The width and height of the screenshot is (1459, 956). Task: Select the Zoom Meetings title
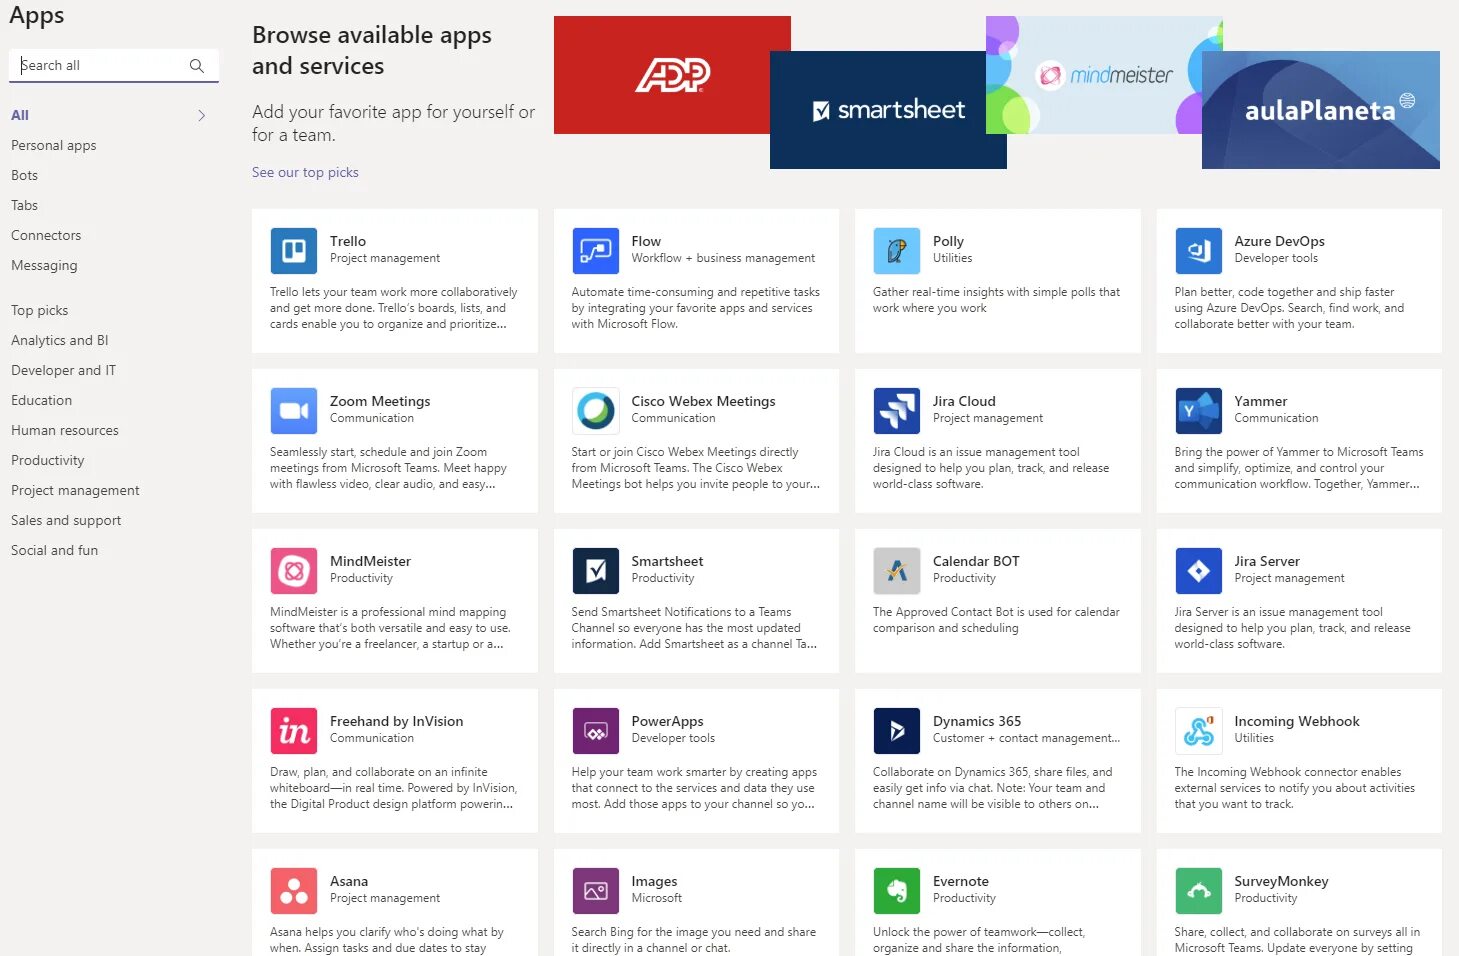coord(380,401)
